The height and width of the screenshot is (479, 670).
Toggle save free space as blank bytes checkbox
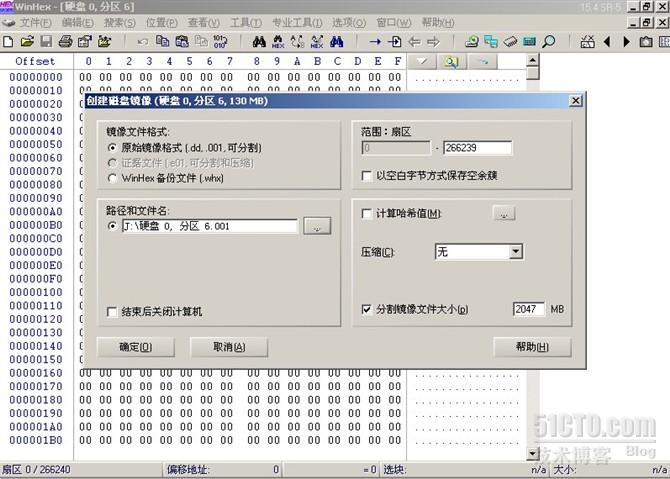(366, 176)
